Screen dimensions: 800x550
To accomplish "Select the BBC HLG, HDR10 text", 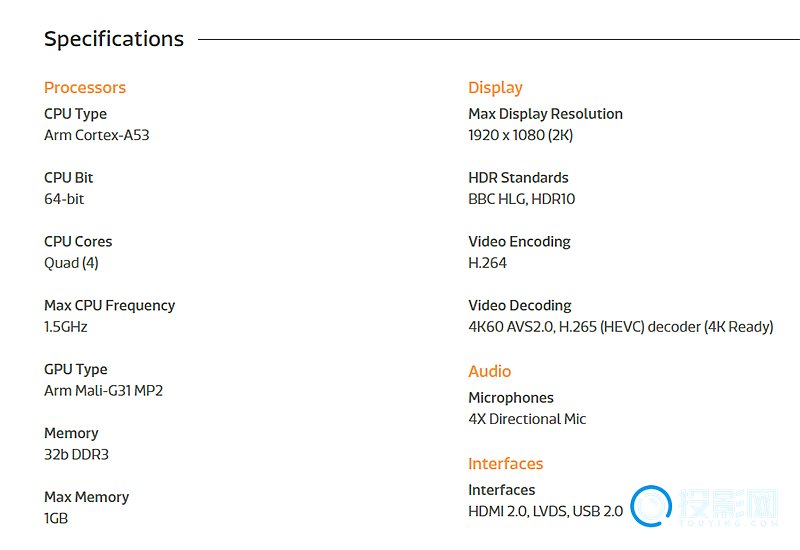I will point(521,199).
